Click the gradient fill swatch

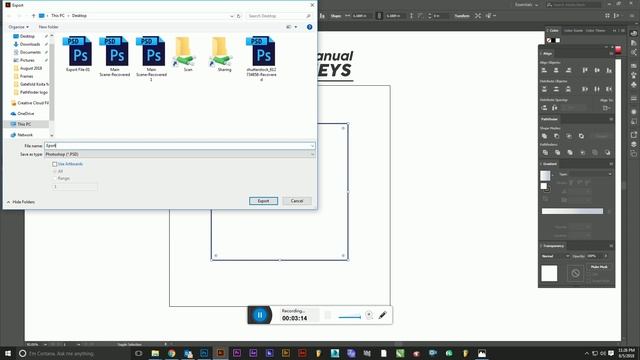pyautogui.click(x=545, y=176)
